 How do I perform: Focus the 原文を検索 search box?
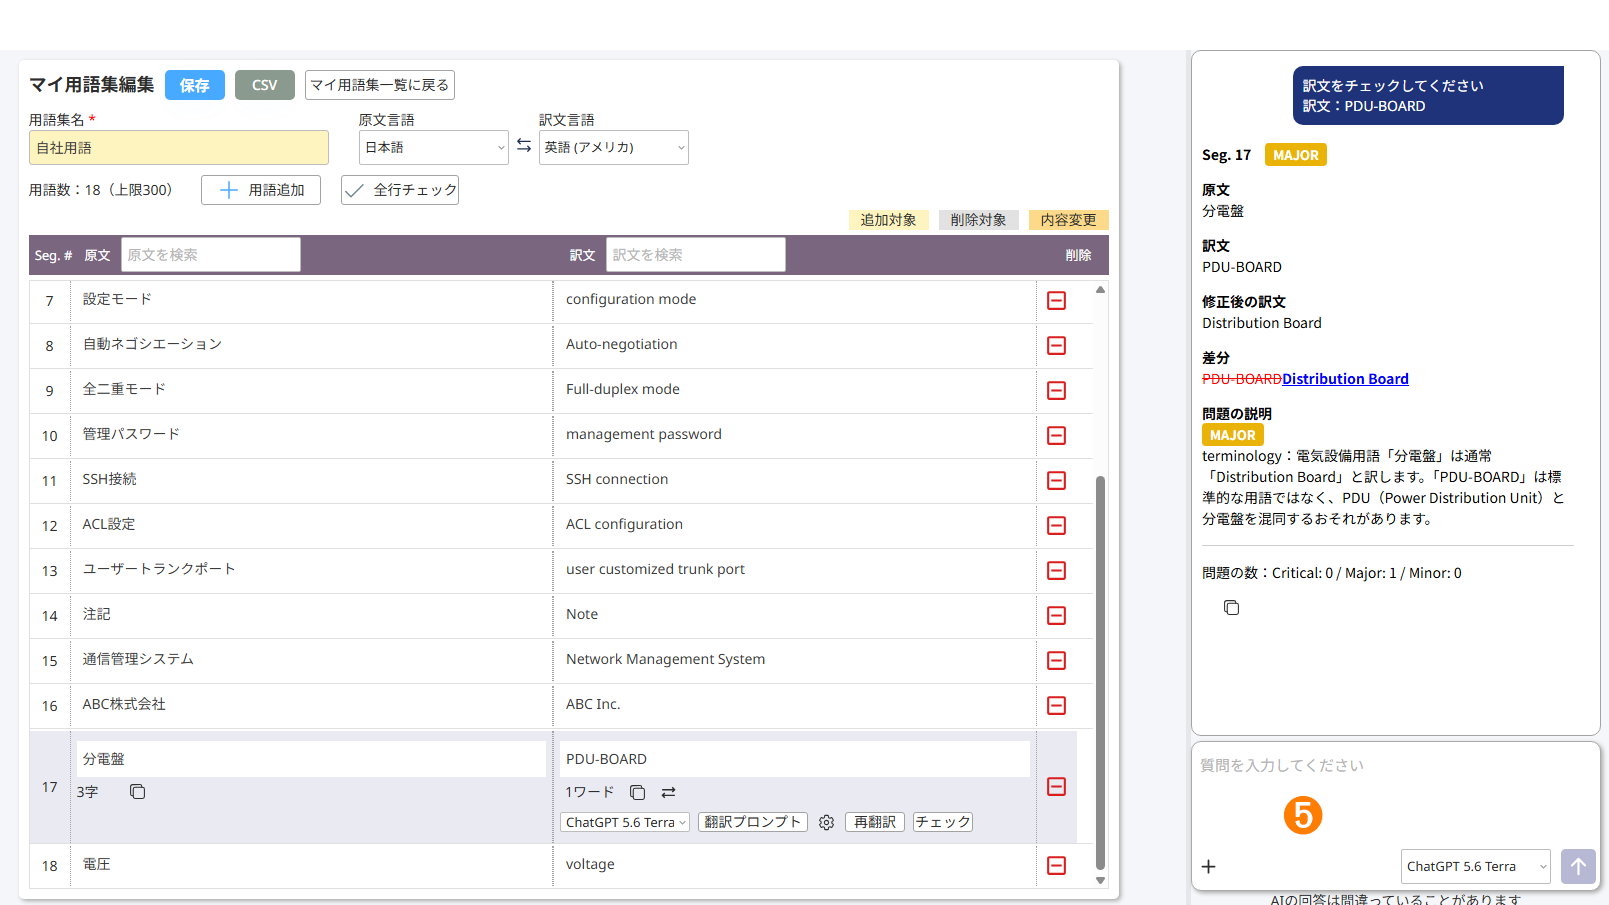[211, 254]
